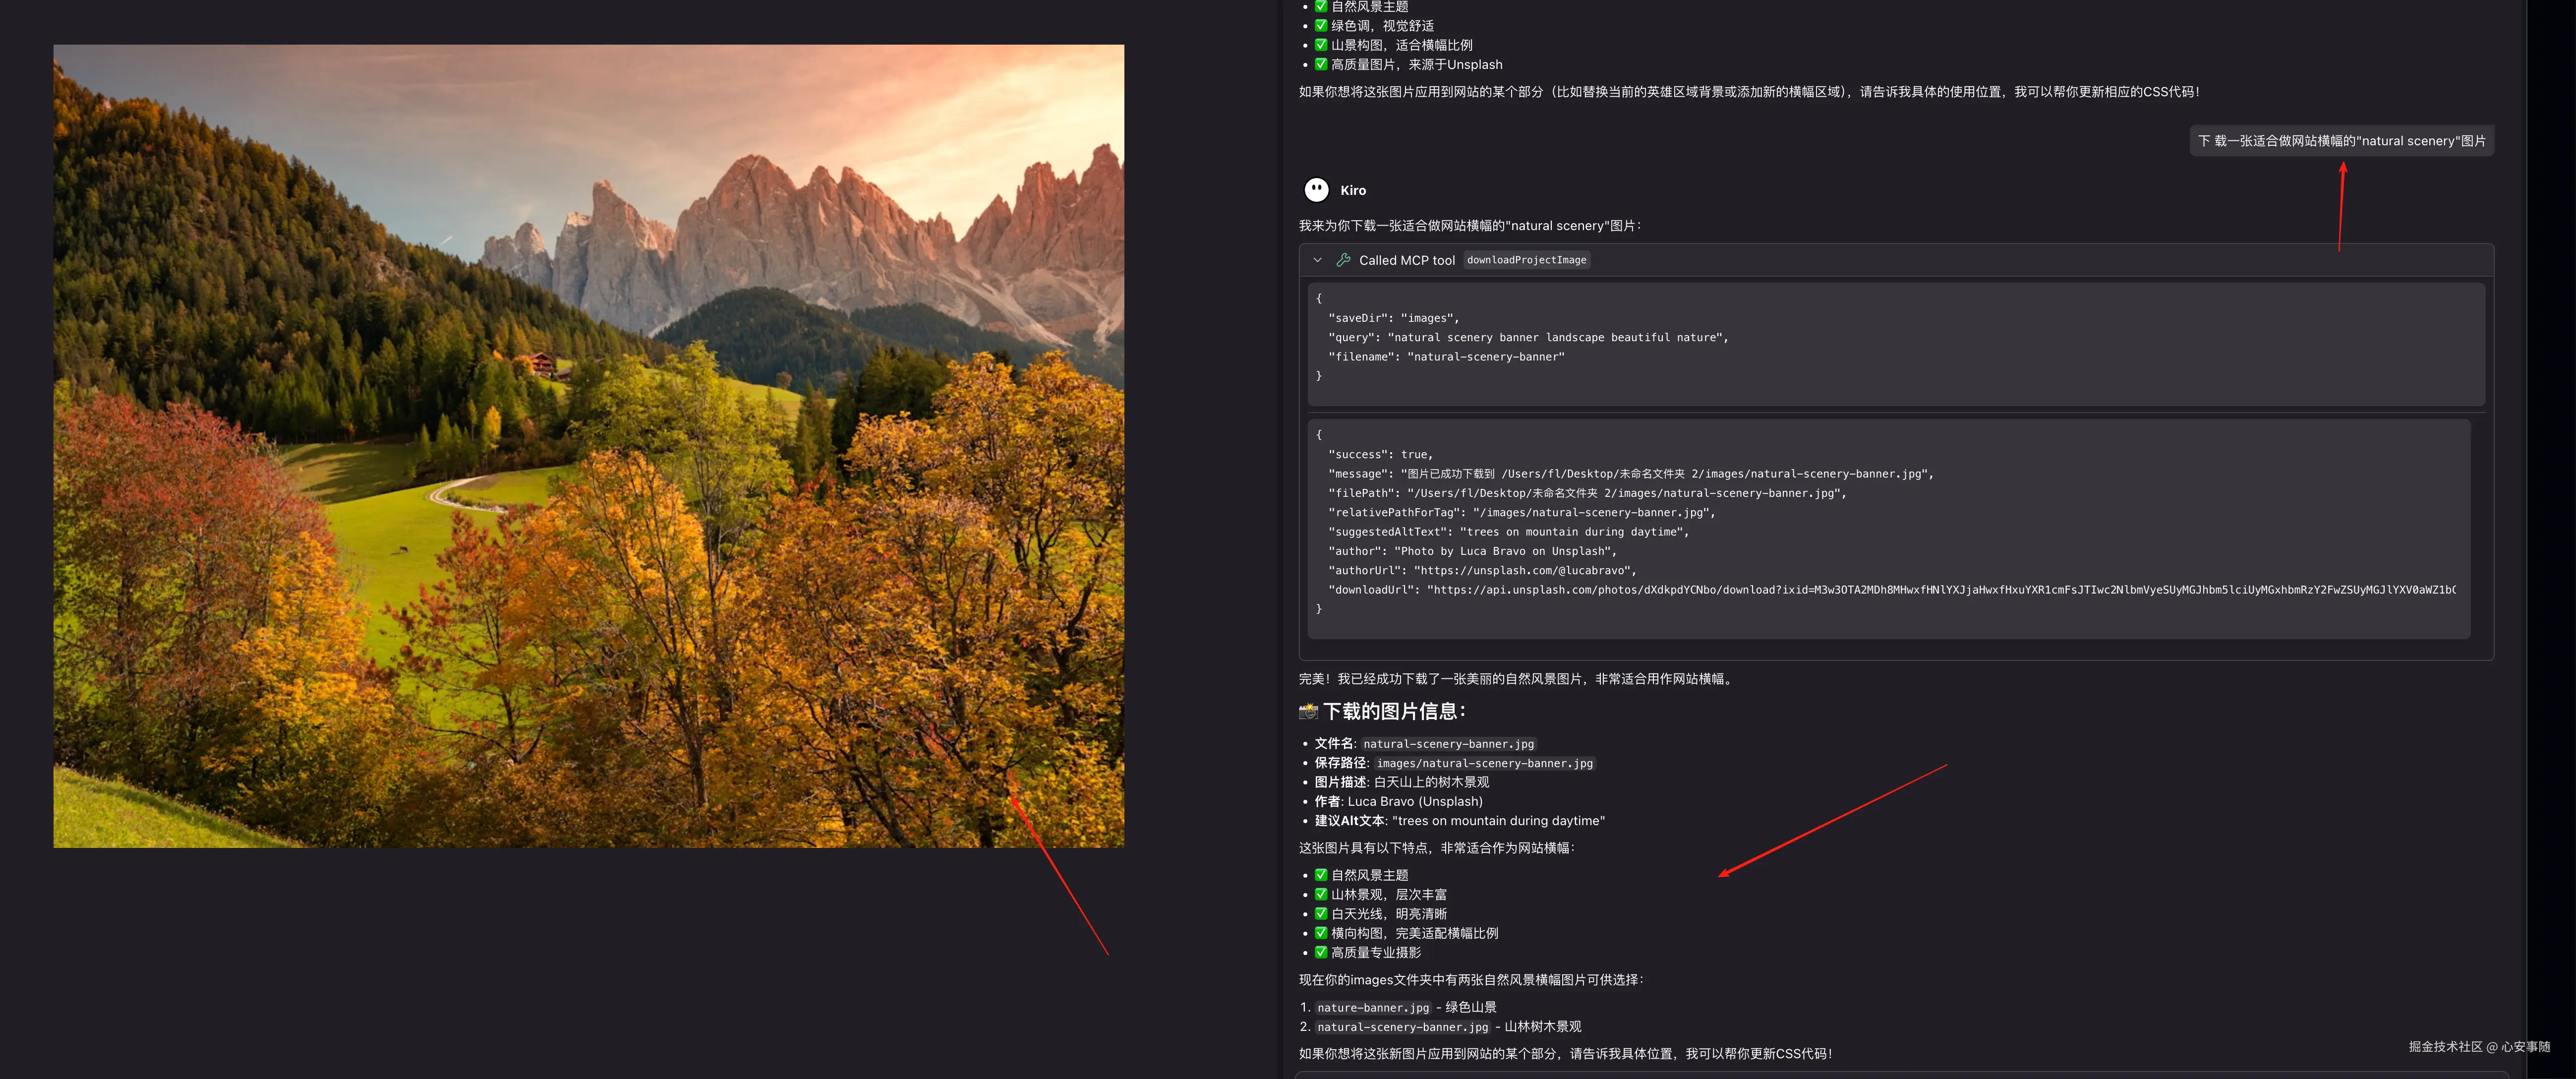Click green check icon beside 绿色调，视觉舒适

tap(1320, 25)
